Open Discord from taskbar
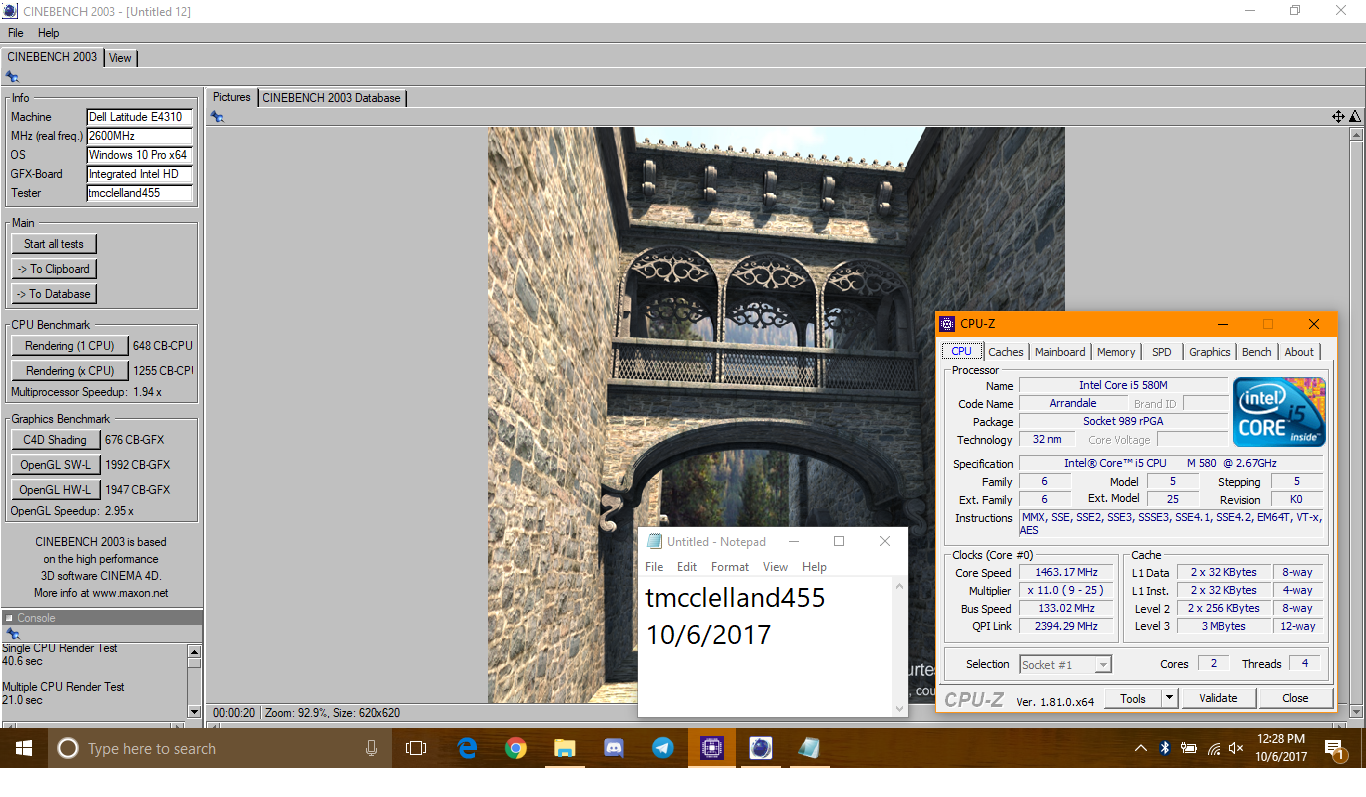1366x797 pixels. (614, 748)
